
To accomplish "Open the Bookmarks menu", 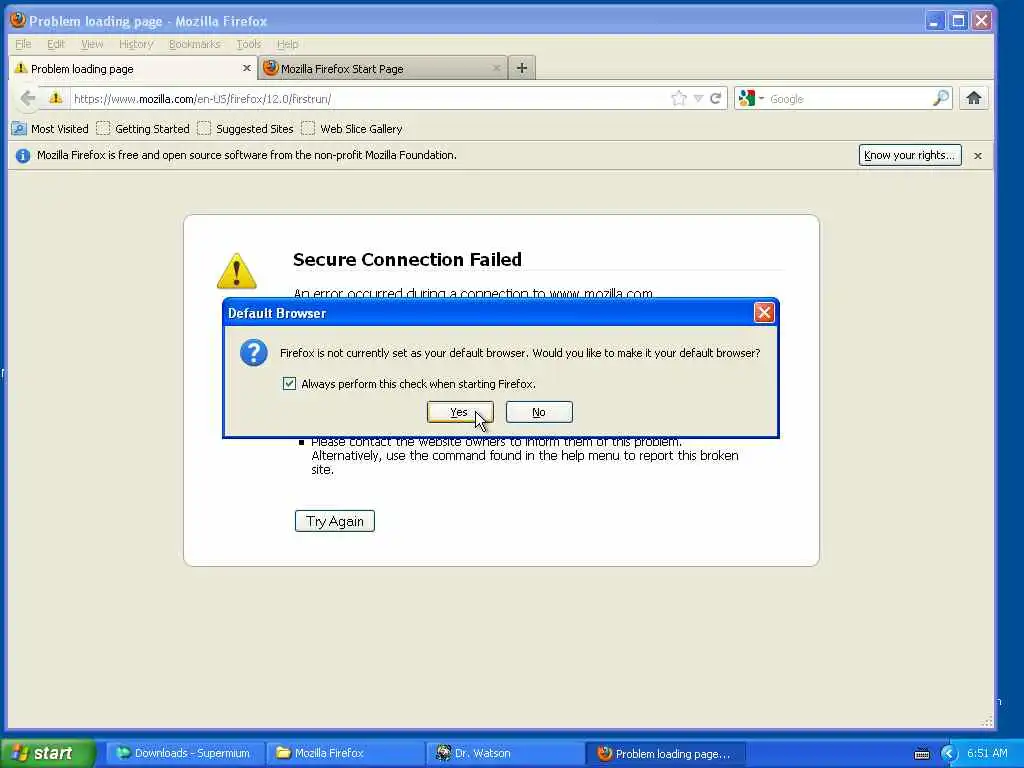I will [195, 44].
